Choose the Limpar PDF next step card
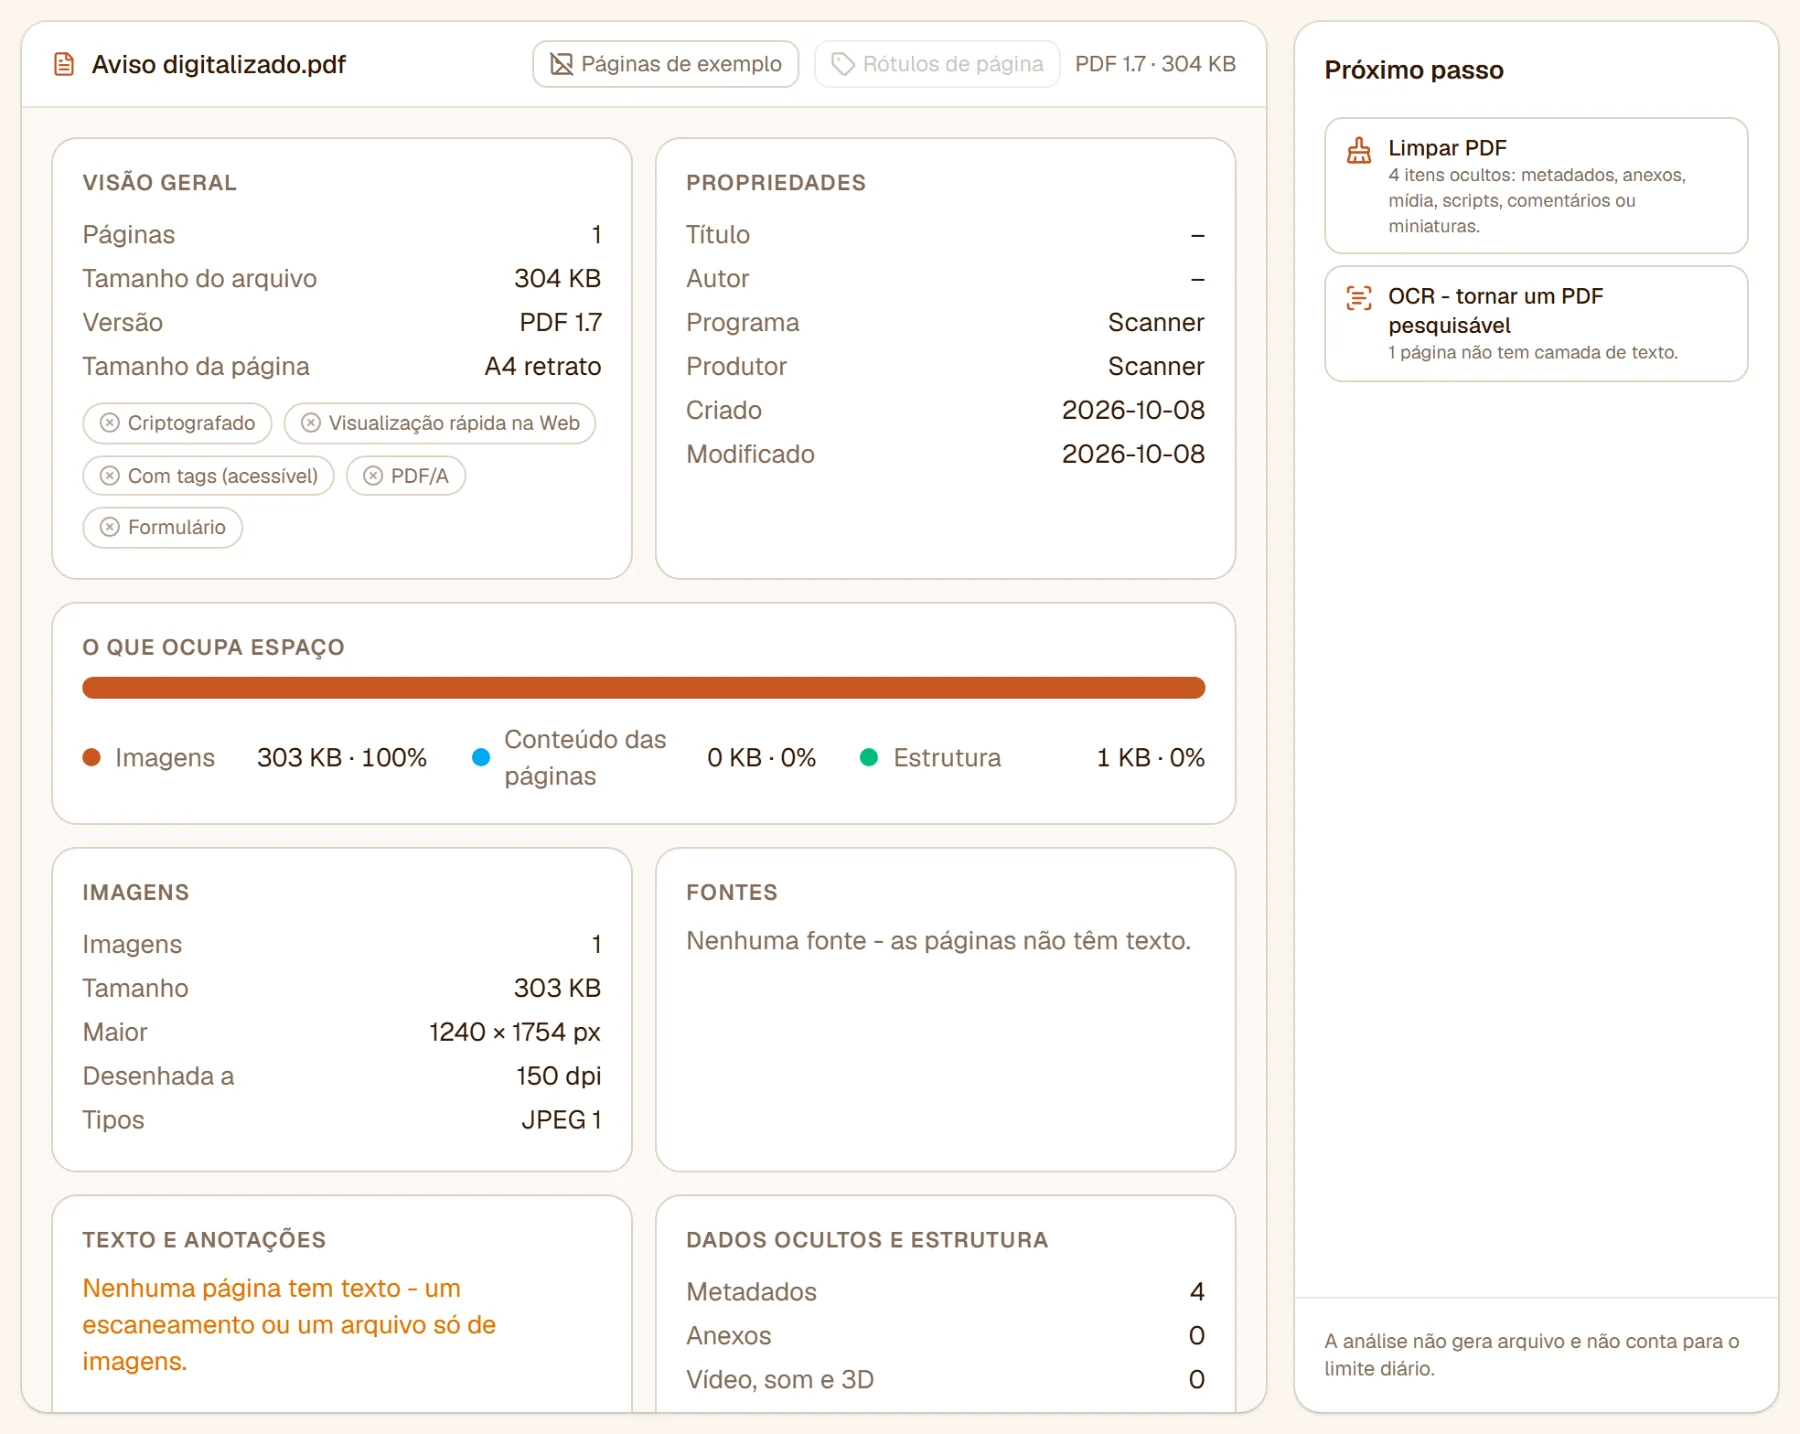 (1536, 186)
